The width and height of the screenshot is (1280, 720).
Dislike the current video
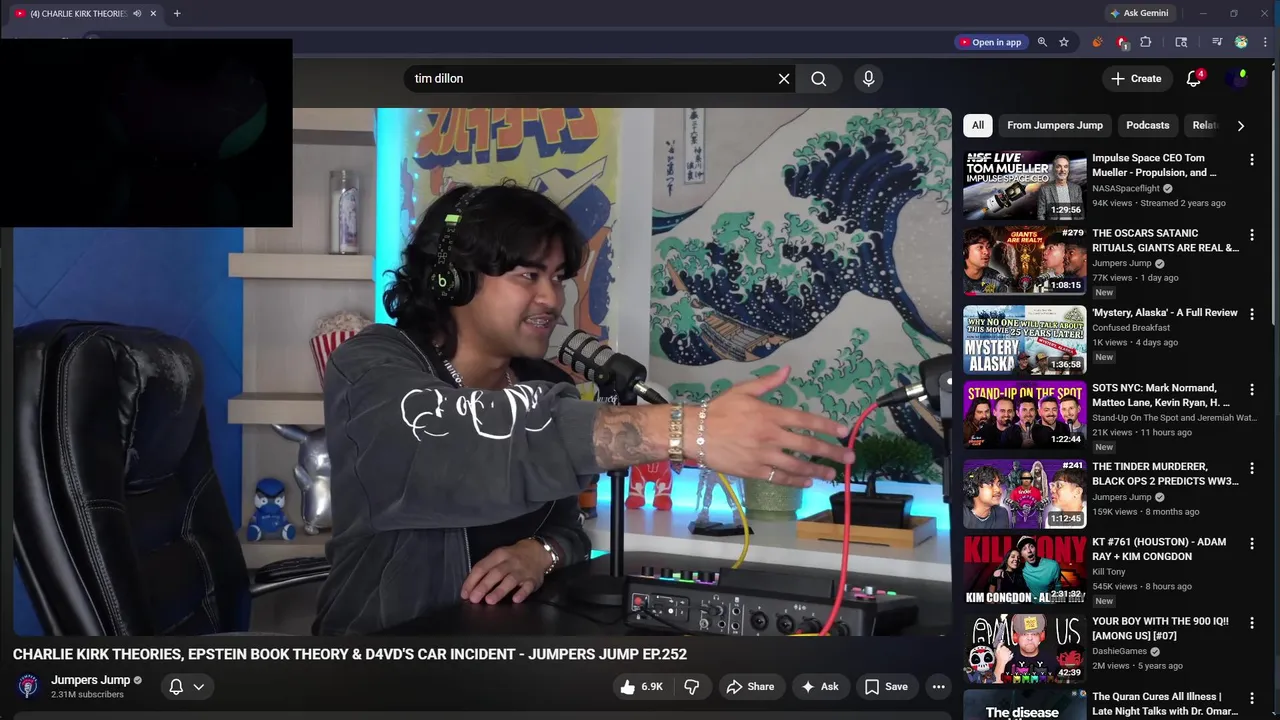pyautogui.click(x=691, y=686)
